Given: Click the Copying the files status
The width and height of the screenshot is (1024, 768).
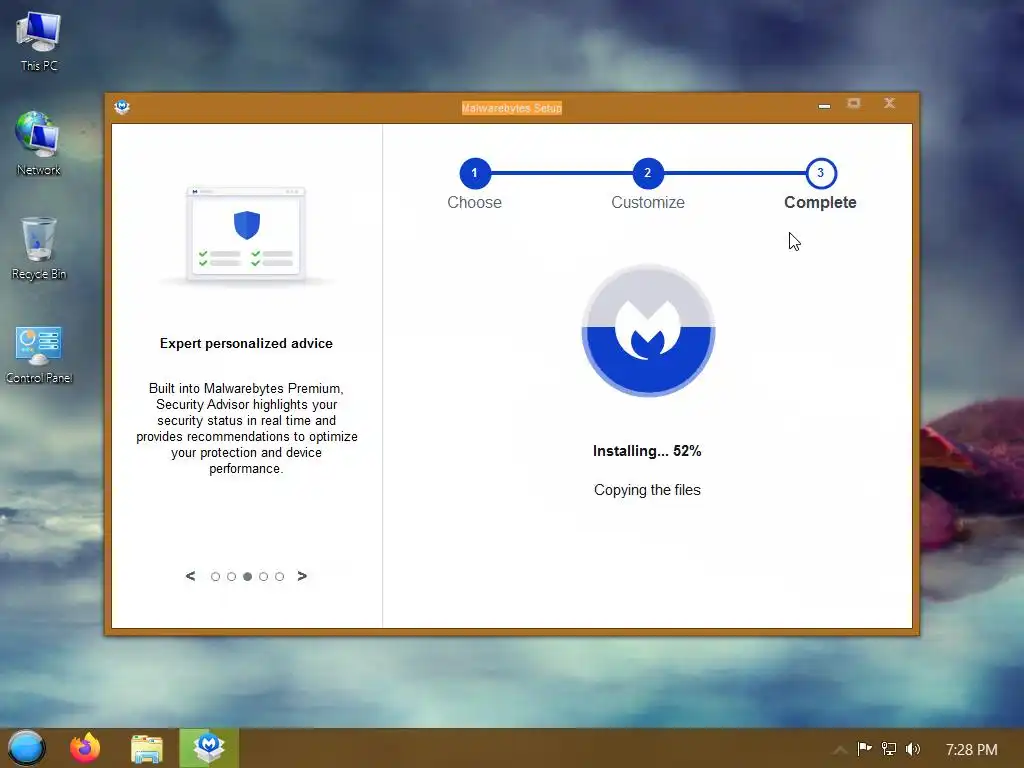Looking at the screenshot, I should 647,490.
